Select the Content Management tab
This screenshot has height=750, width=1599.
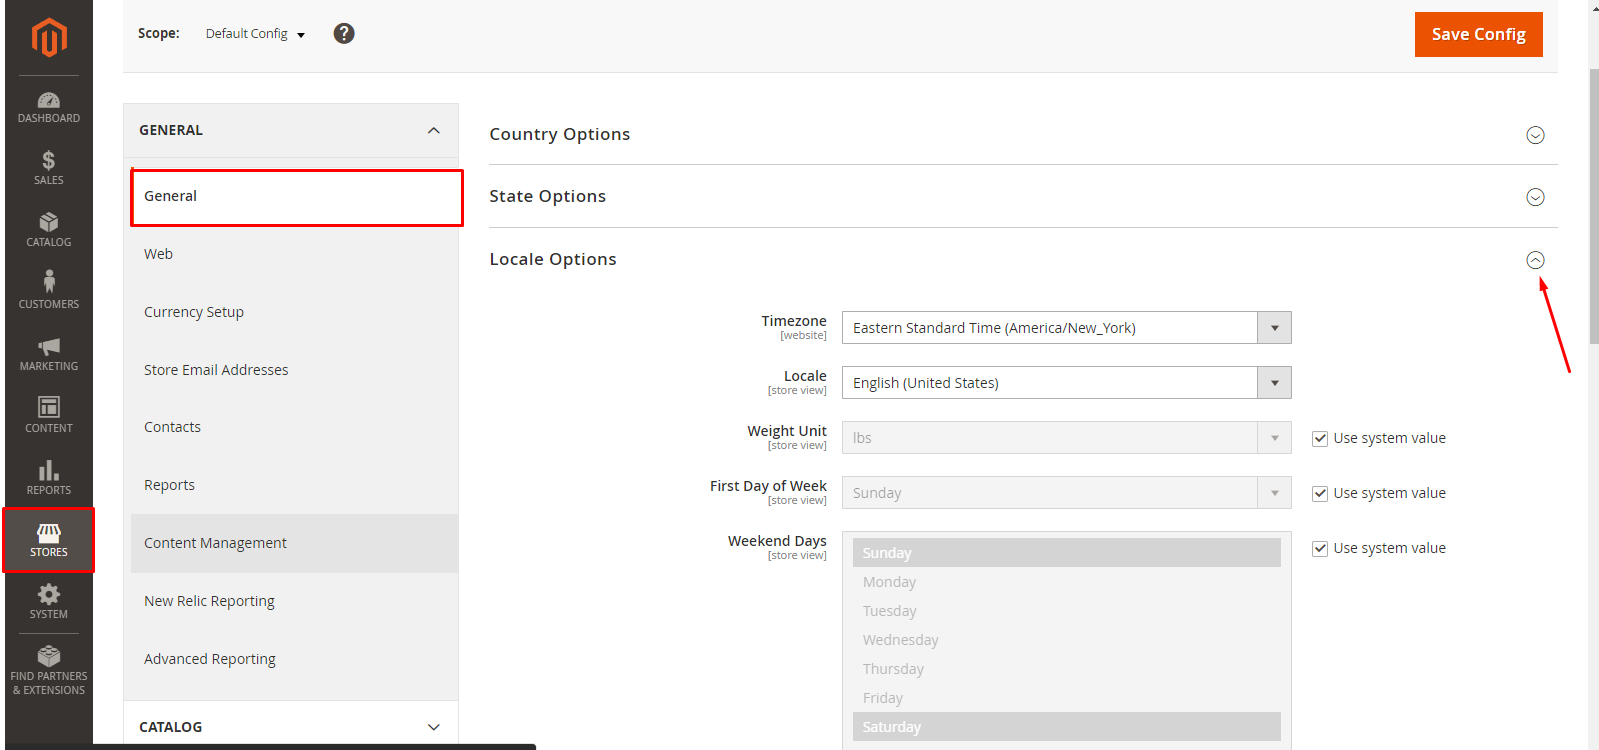tap(294, 543)
